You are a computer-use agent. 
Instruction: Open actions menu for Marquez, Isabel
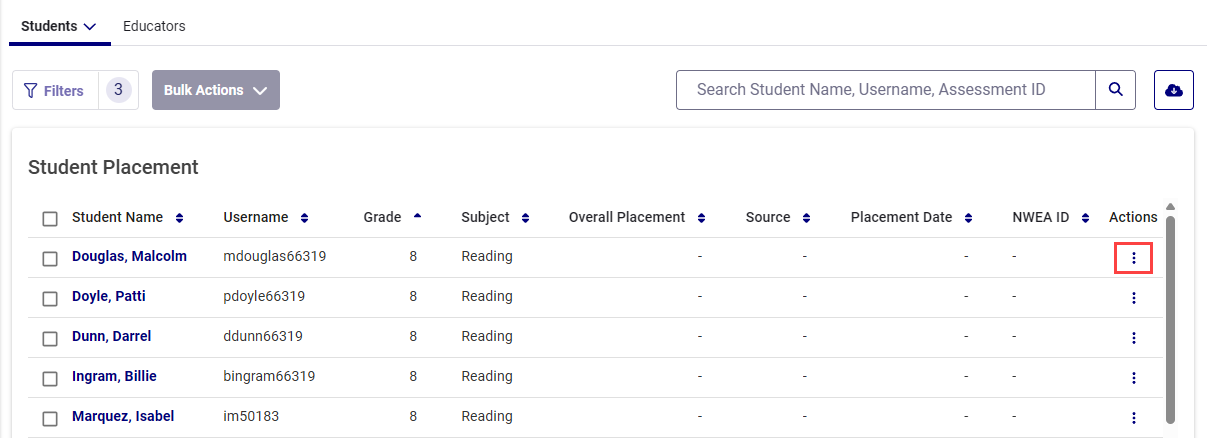pyautogui.click(x=1134, y=418)
